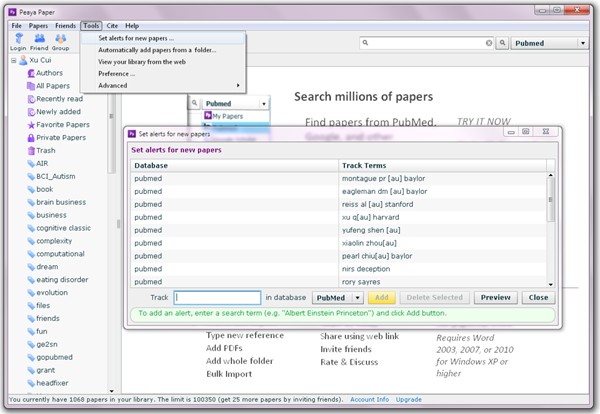Open the Authors icon in sidebar
600x414 pixels.
pyautogui.click(x=31, y=73)
